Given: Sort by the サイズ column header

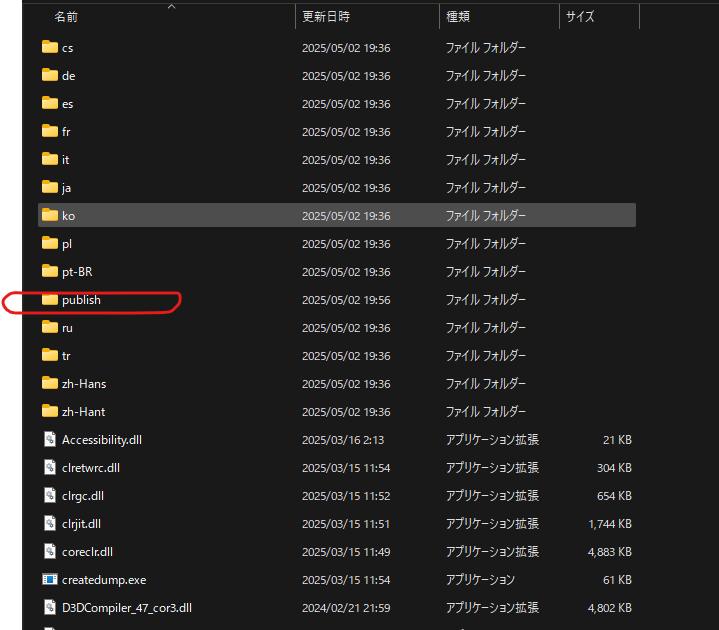Looking at the screenshot, I should [x=580, y=17].
